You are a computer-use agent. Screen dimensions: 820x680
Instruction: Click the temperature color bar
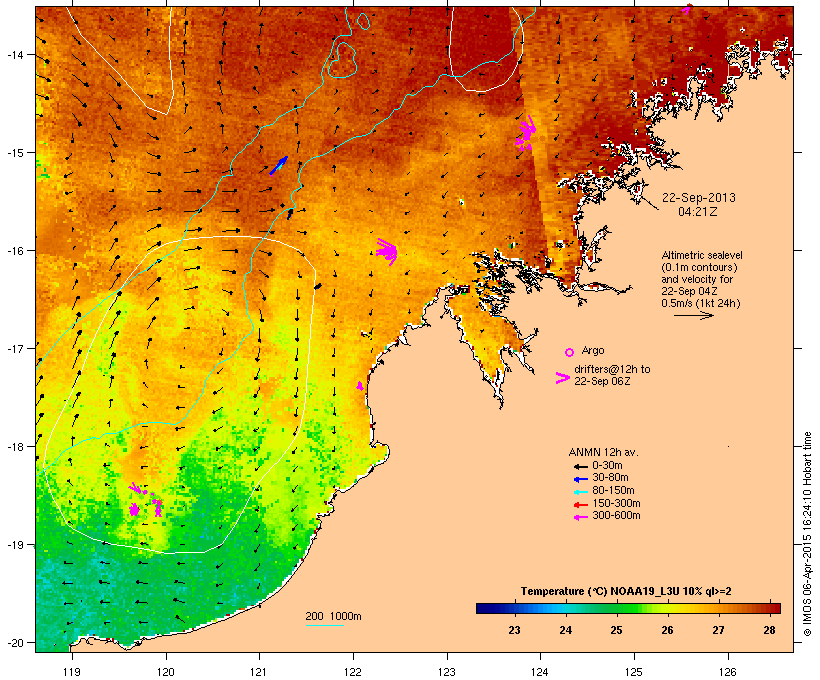pyautogui.click(x=628, y=608)
